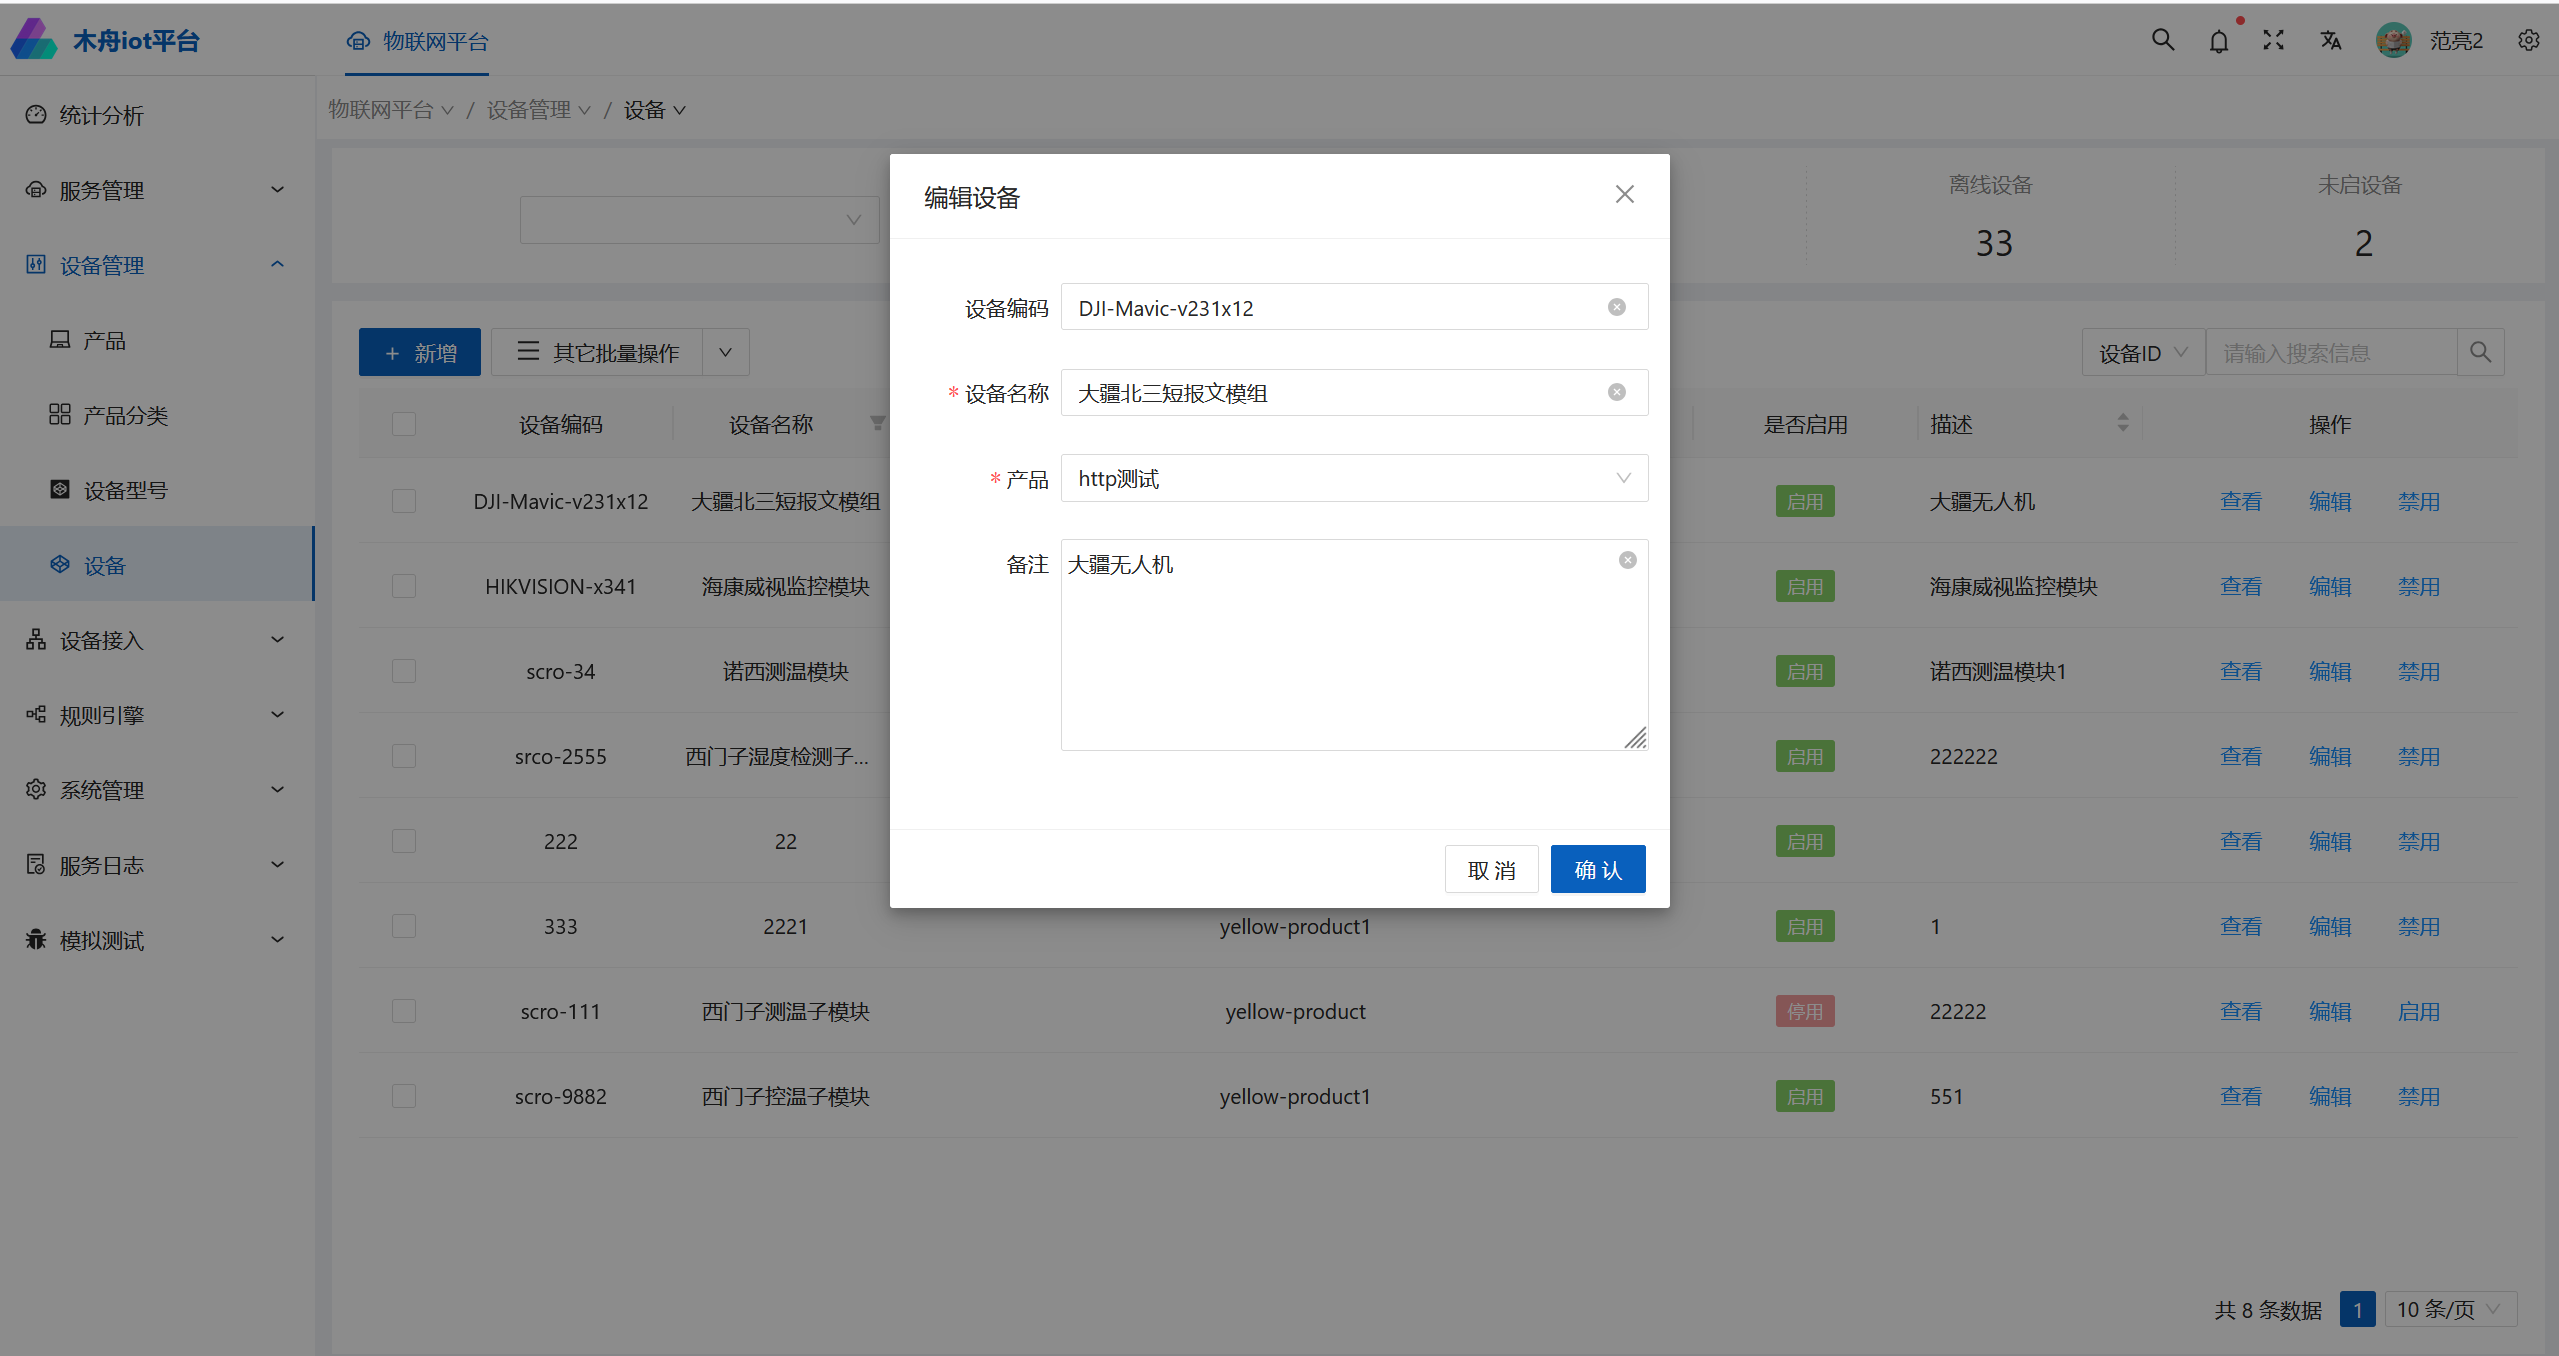Image resolution: width=2559 pixels, height=1356 pixels.
Task: Open the settings gear icon in header
Action: pos(2528,40)
